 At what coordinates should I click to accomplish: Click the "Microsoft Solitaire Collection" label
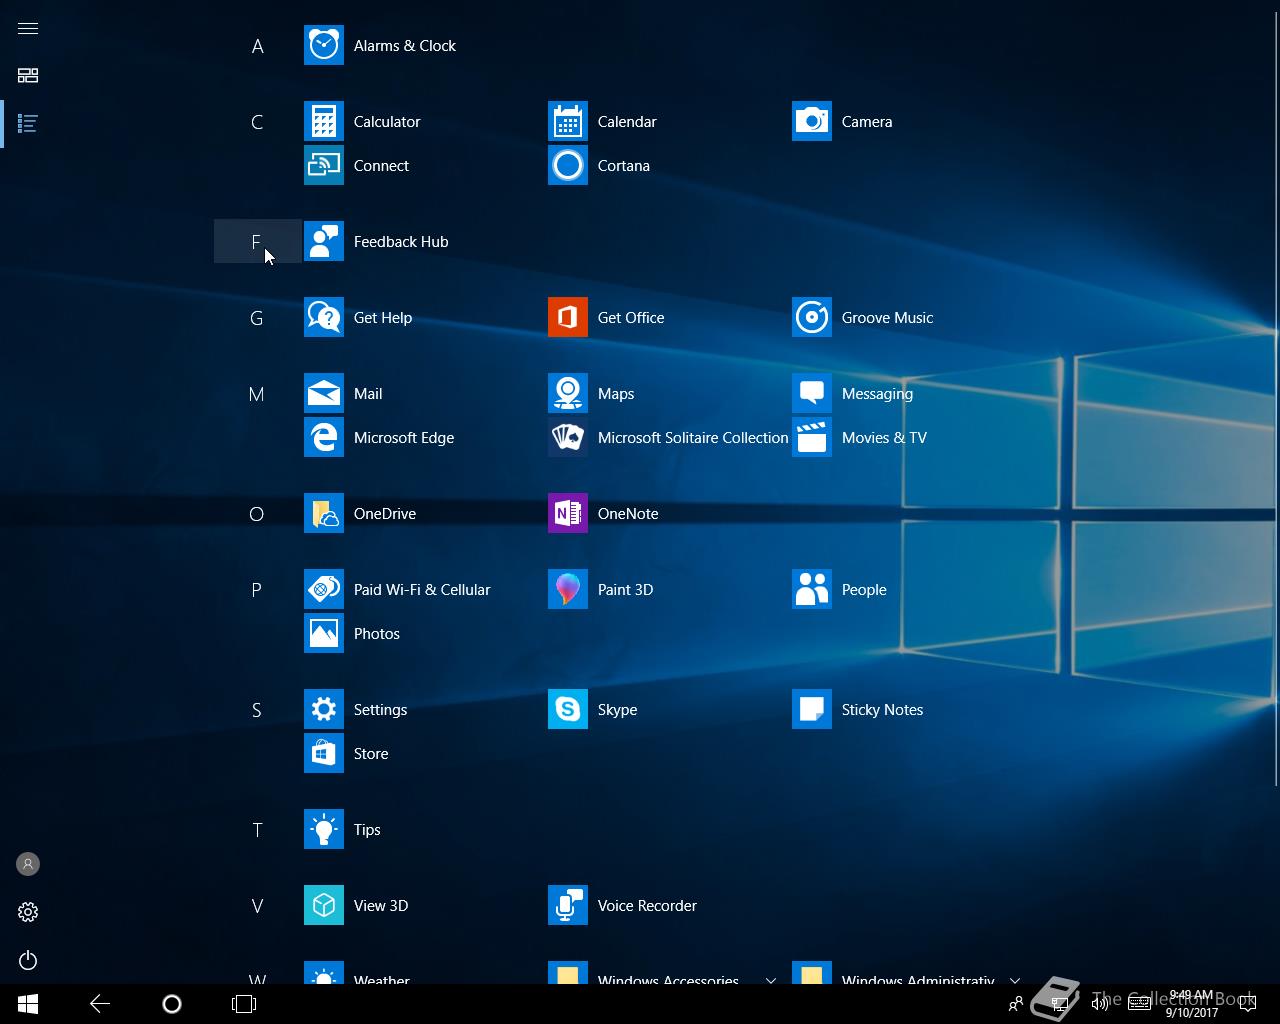pos(693,438)
